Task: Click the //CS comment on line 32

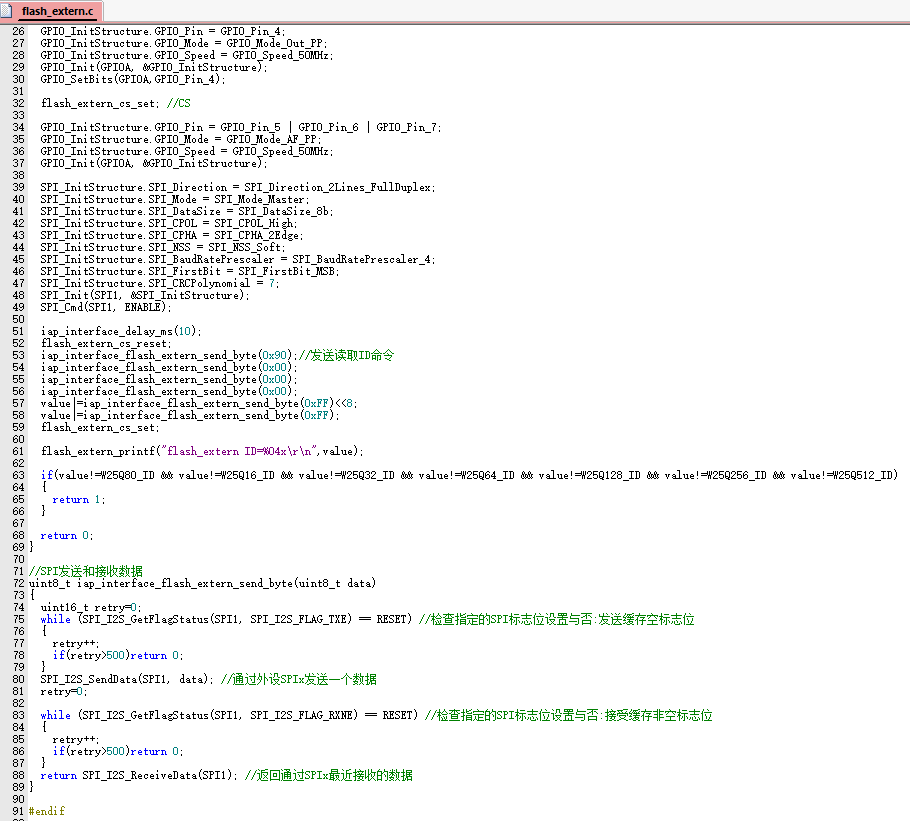Action: (x=178, y=103)
